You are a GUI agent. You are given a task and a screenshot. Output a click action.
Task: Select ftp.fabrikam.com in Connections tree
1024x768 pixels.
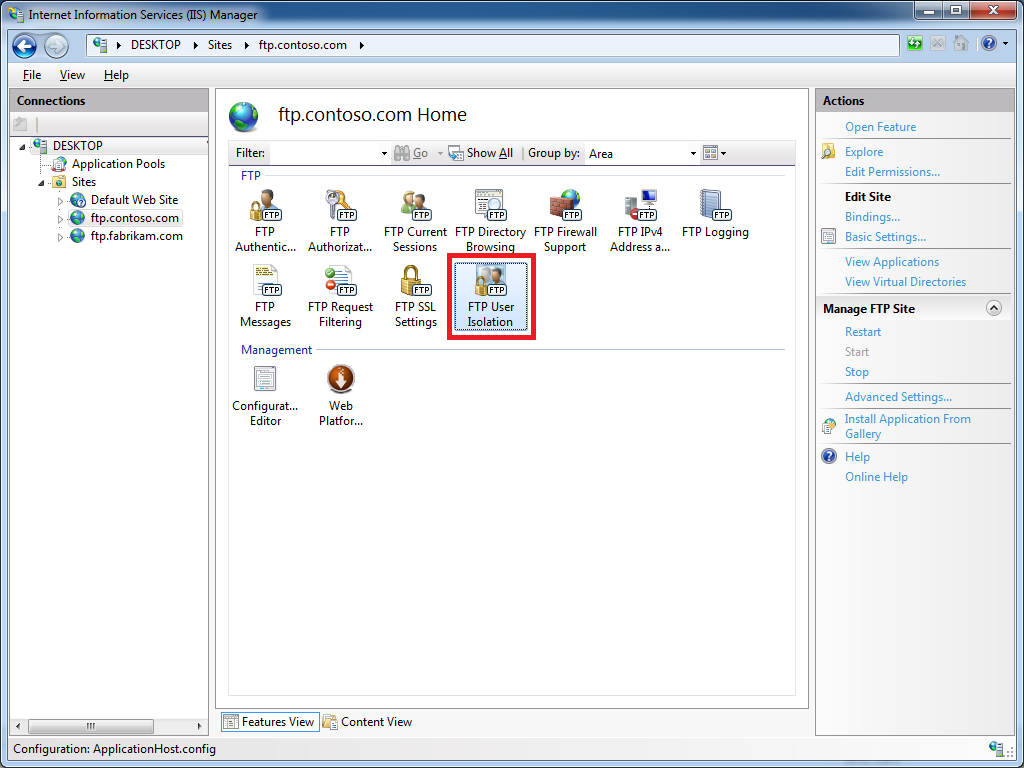[136, 236]
